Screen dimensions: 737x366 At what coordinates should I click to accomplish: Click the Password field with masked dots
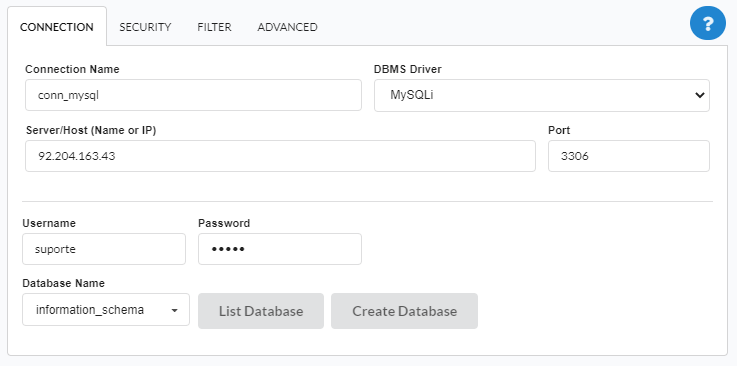click(x=280, y=249)
